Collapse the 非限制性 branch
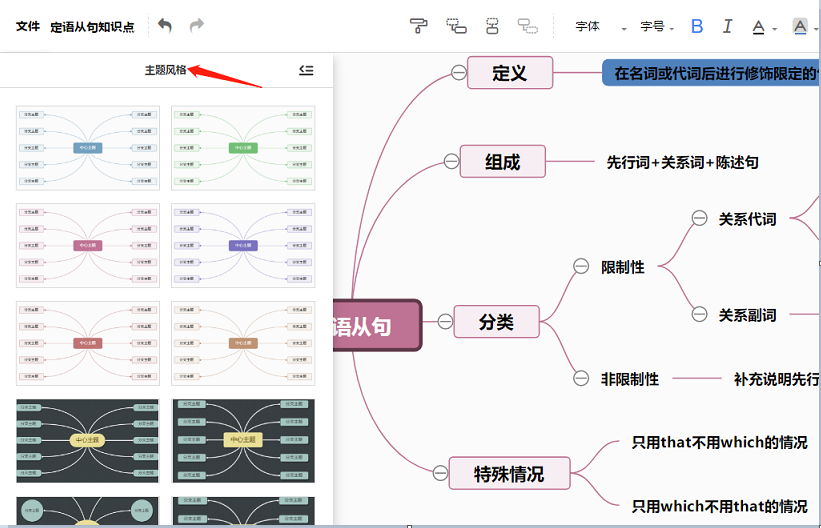The image size is (821, 528). (x=581, y=378)
